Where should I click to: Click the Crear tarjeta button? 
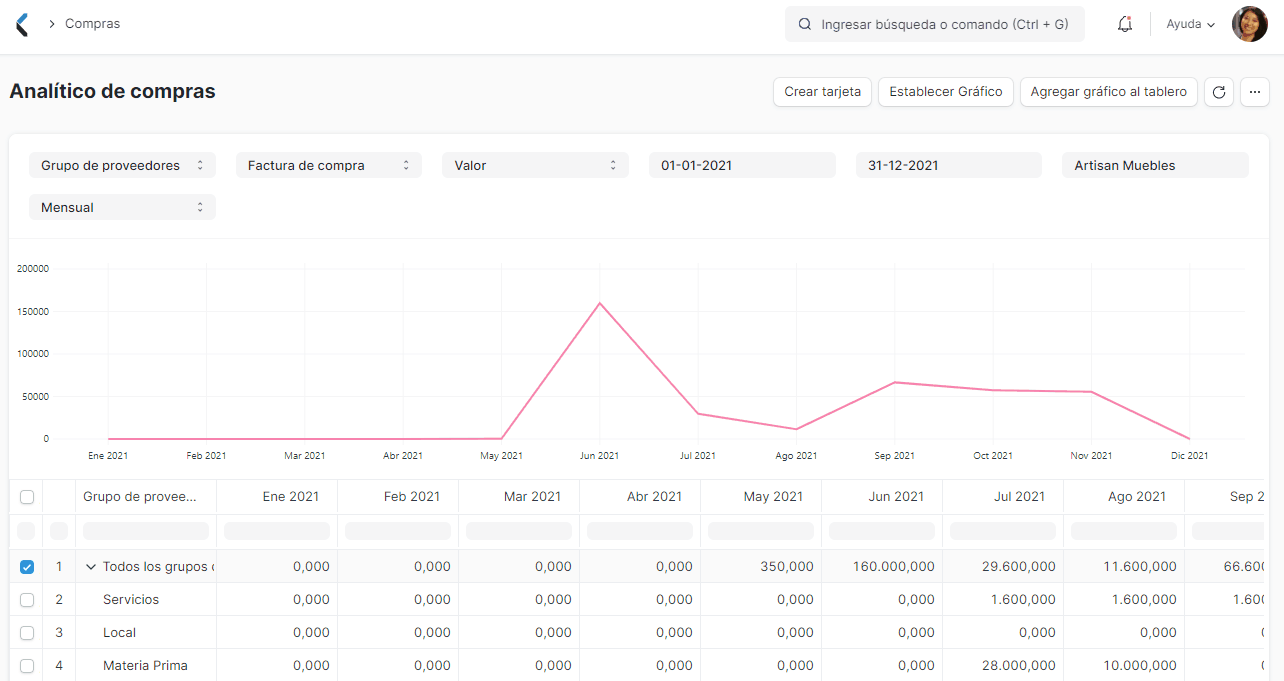(822, 91)
